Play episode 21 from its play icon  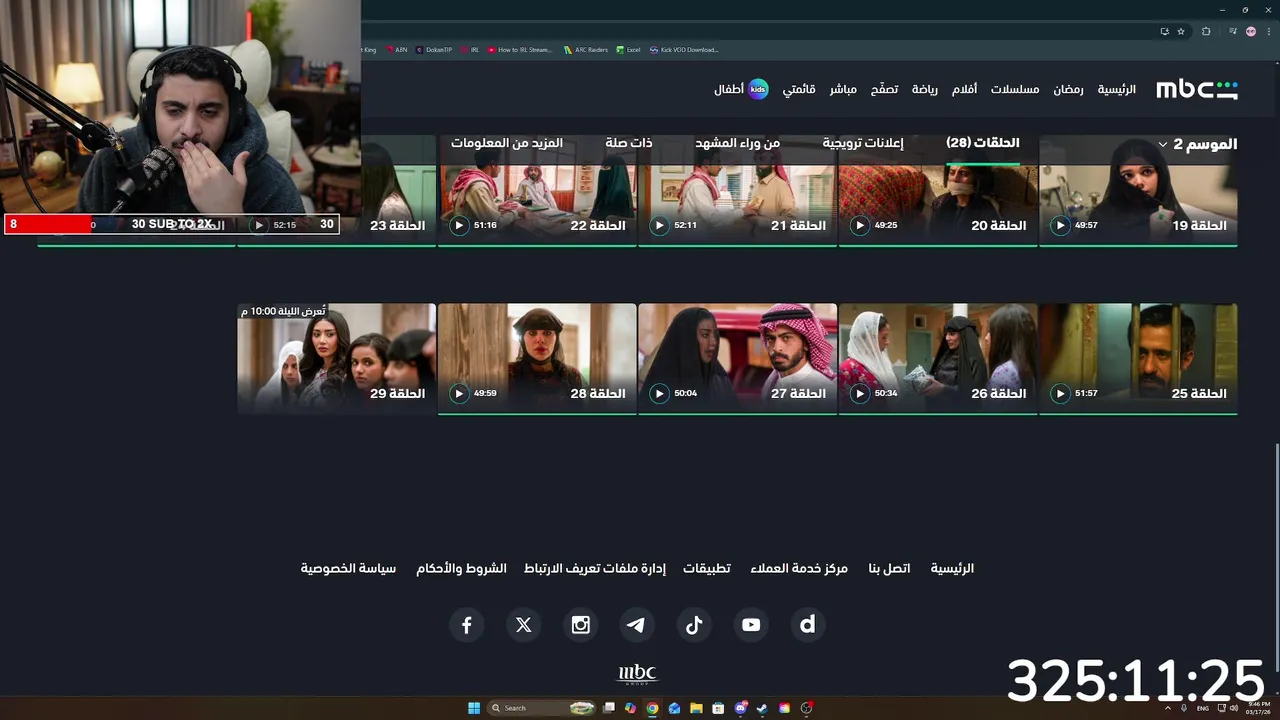[x=659, y=225]
